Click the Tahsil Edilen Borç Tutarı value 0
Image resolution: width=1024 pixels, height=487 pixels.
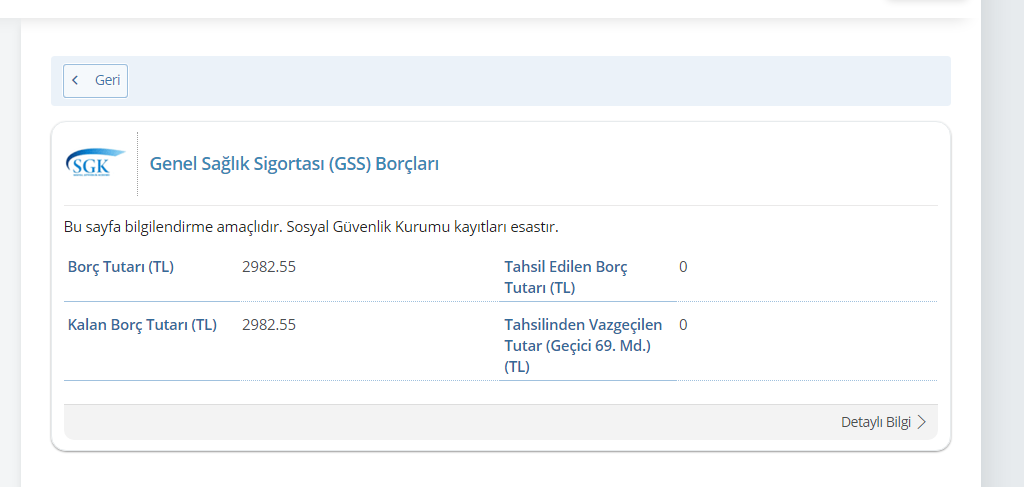coord(683,267)
